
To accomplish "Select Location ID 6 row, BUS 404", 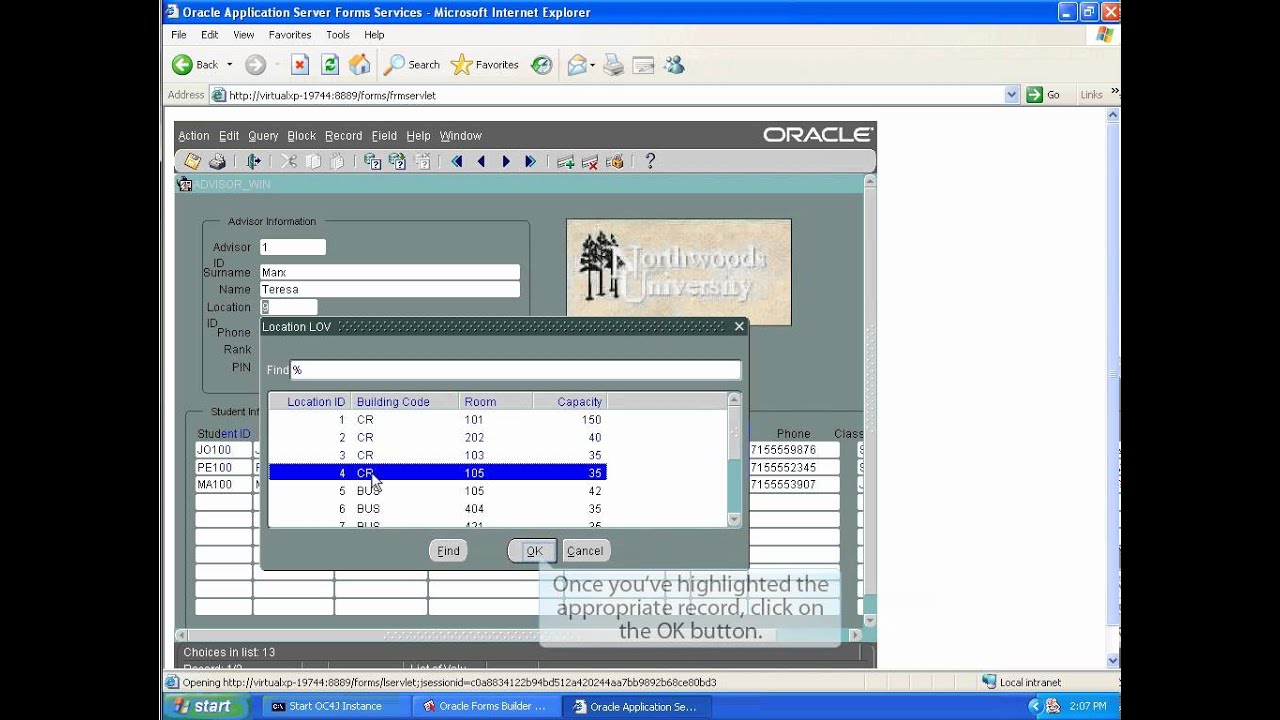I will pos(437,509).
